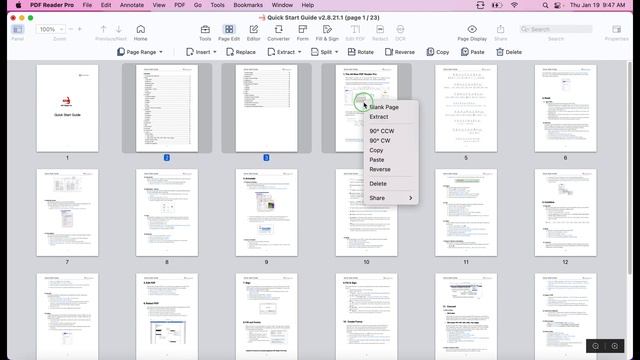Open the Extract dropdown in toolbar
Viewport: 640px width, 360px height.
(x=284, y=52)
